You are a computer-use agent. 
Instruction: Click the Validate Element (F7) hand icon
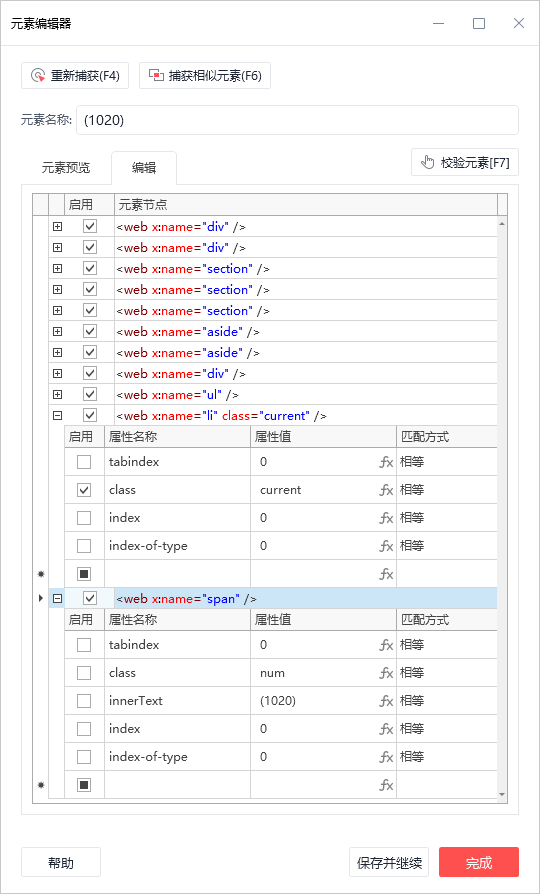pyautogui.click(x=428, y=163)
